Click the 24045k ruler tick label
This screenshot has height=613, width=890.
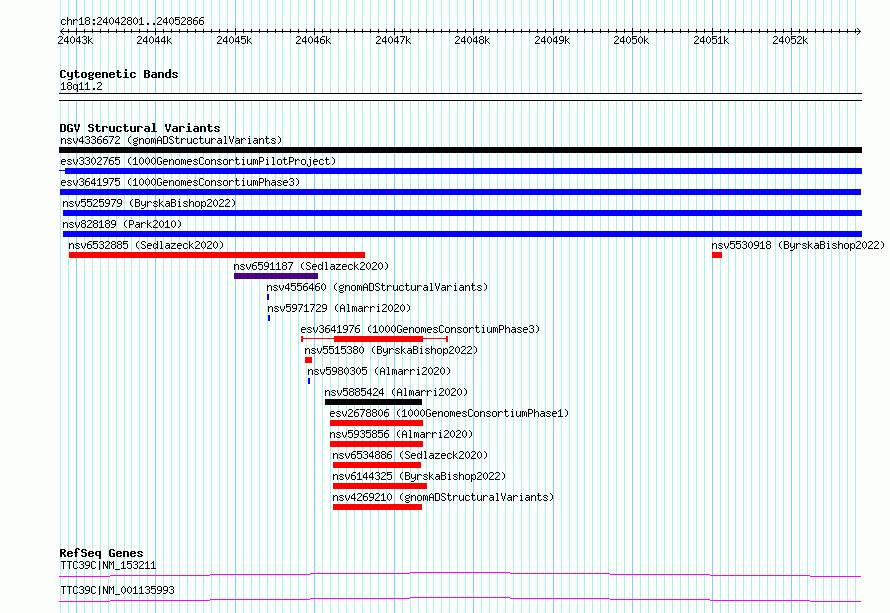click(234, 40)
